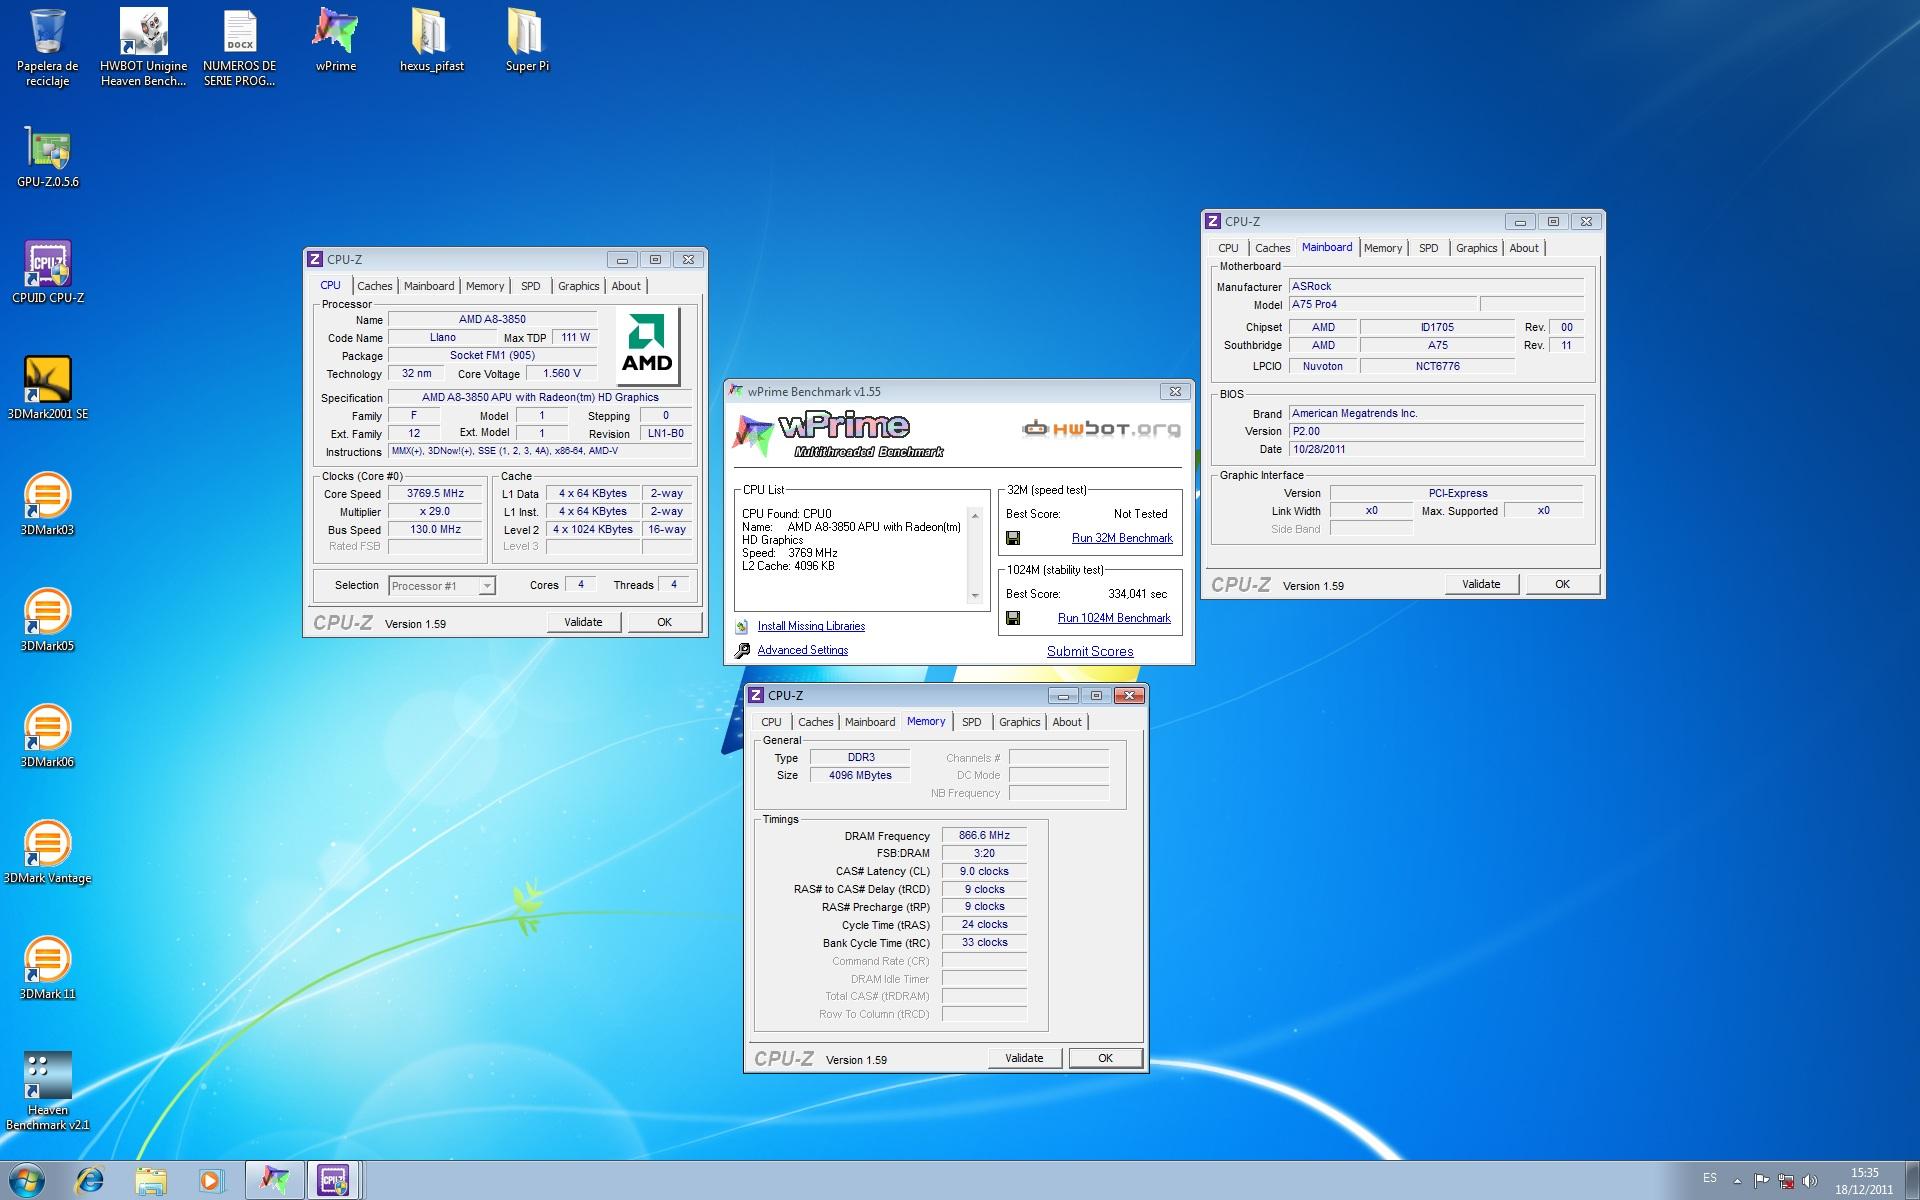Open the 3DMark05 shortcut

(x=47, y=620)
